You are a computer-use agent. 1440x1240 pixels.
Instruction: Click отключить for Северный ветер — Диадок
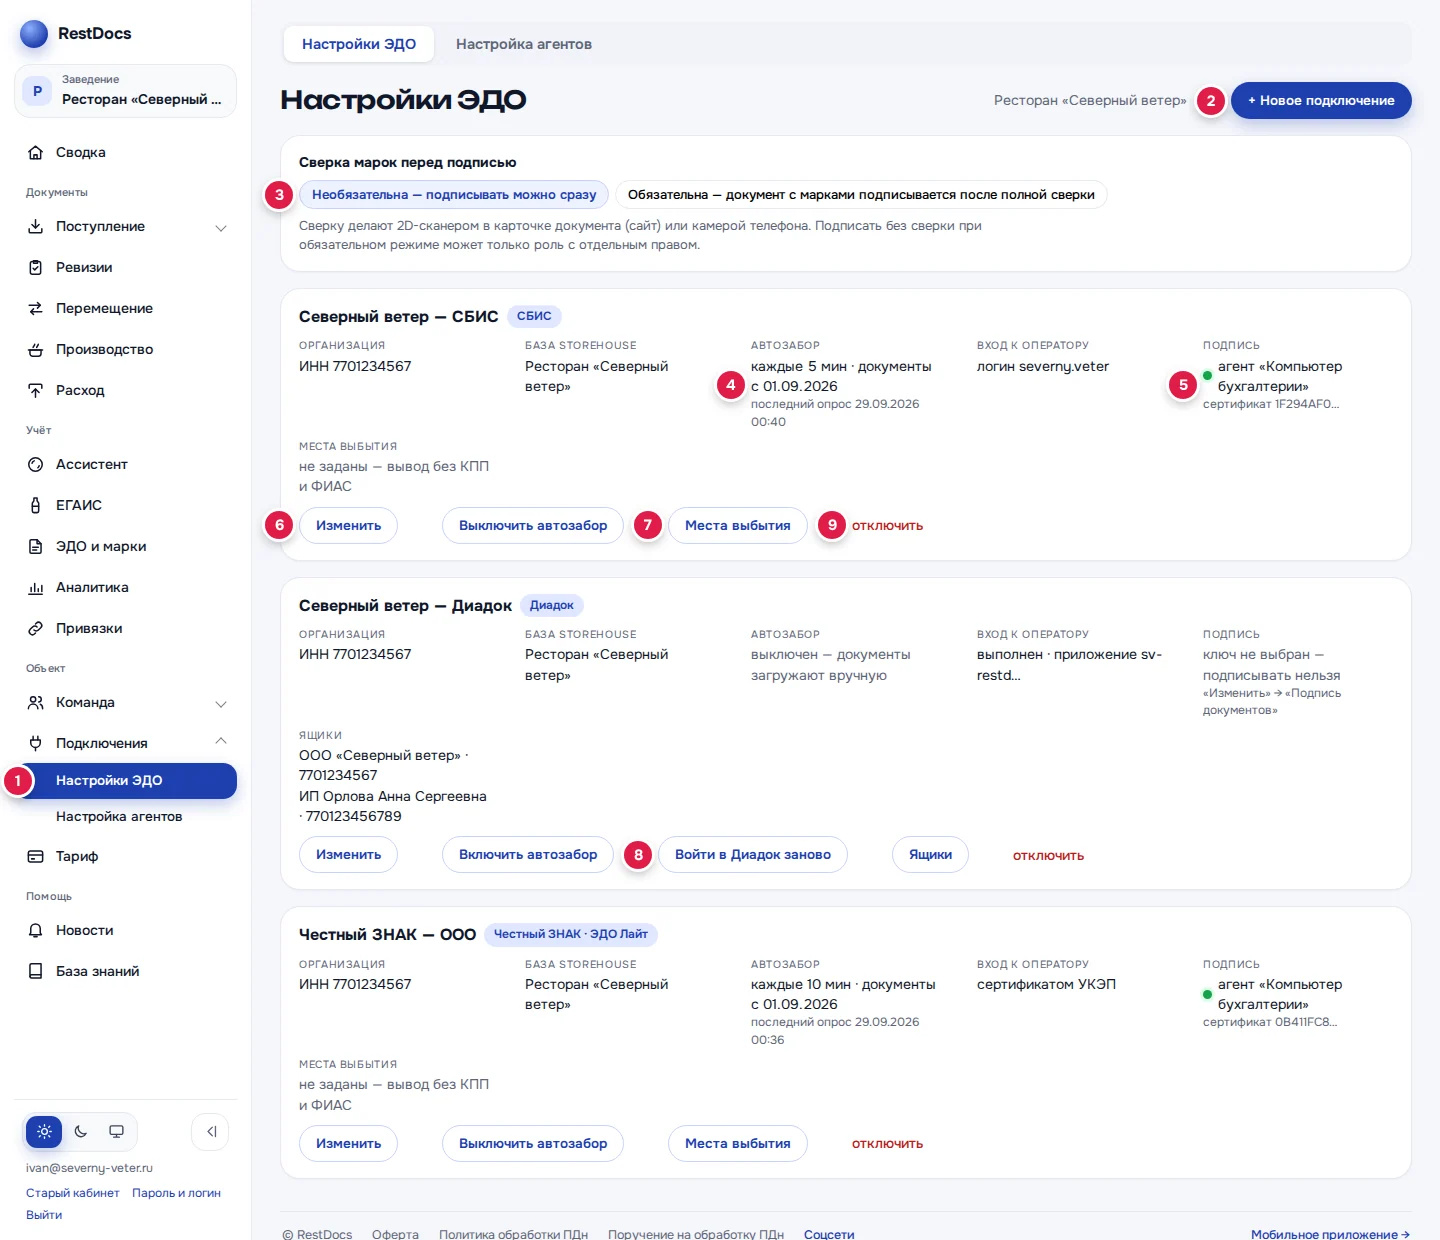(x=1049, y=856)
